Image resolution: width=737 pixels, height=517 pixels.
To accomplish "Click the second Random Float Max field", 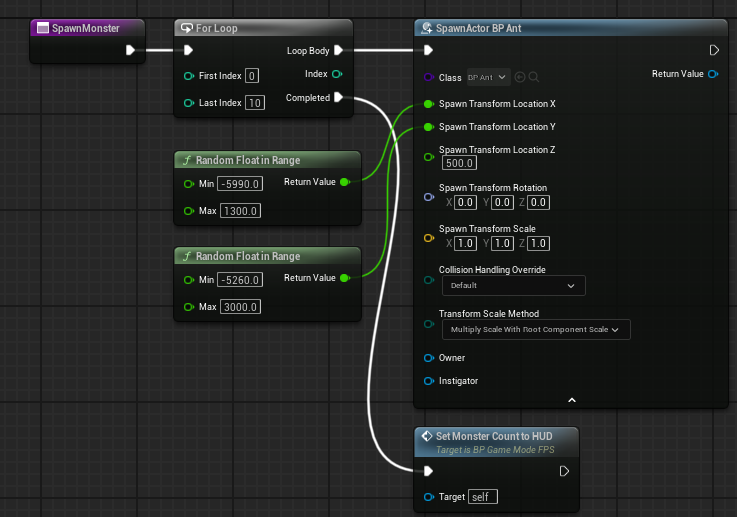I will coord(240,307).
